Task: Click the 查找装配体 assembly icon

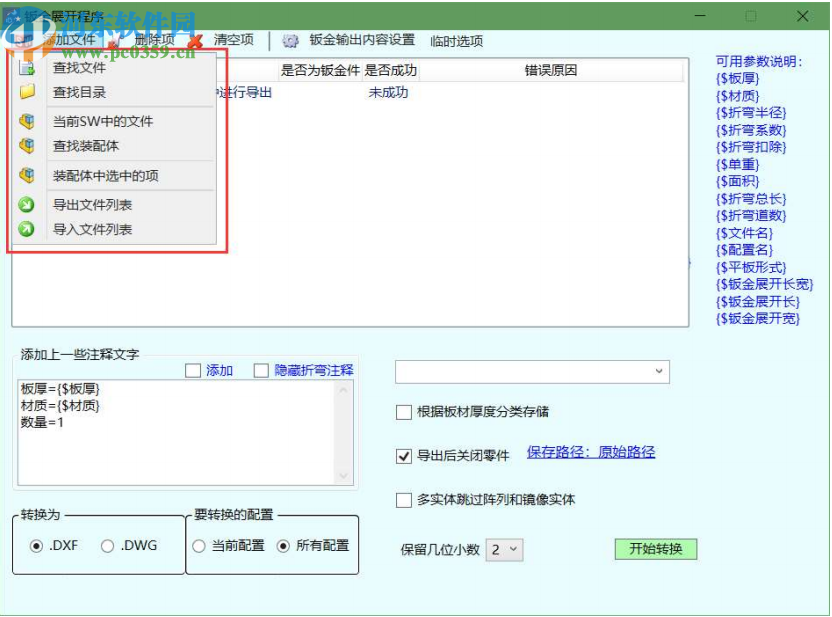Action: pos(27,145)
